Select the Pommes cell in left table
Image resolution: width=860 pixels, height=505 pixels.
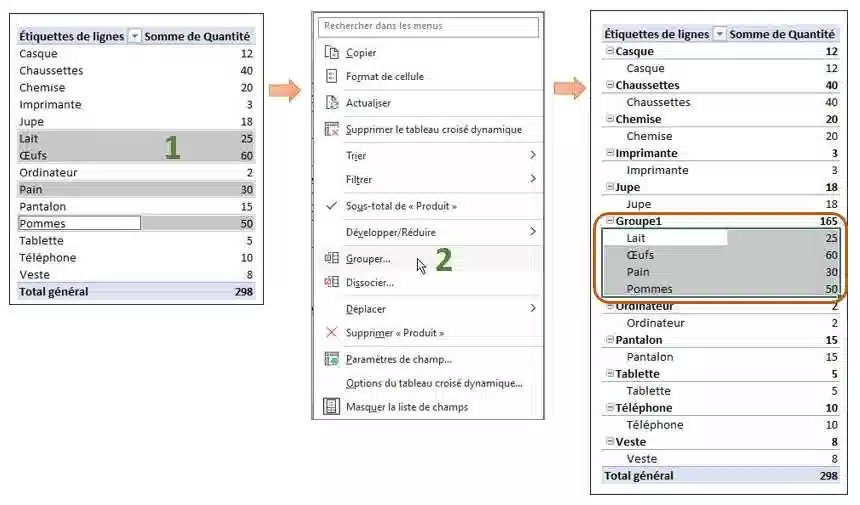(x=80, y=223)
